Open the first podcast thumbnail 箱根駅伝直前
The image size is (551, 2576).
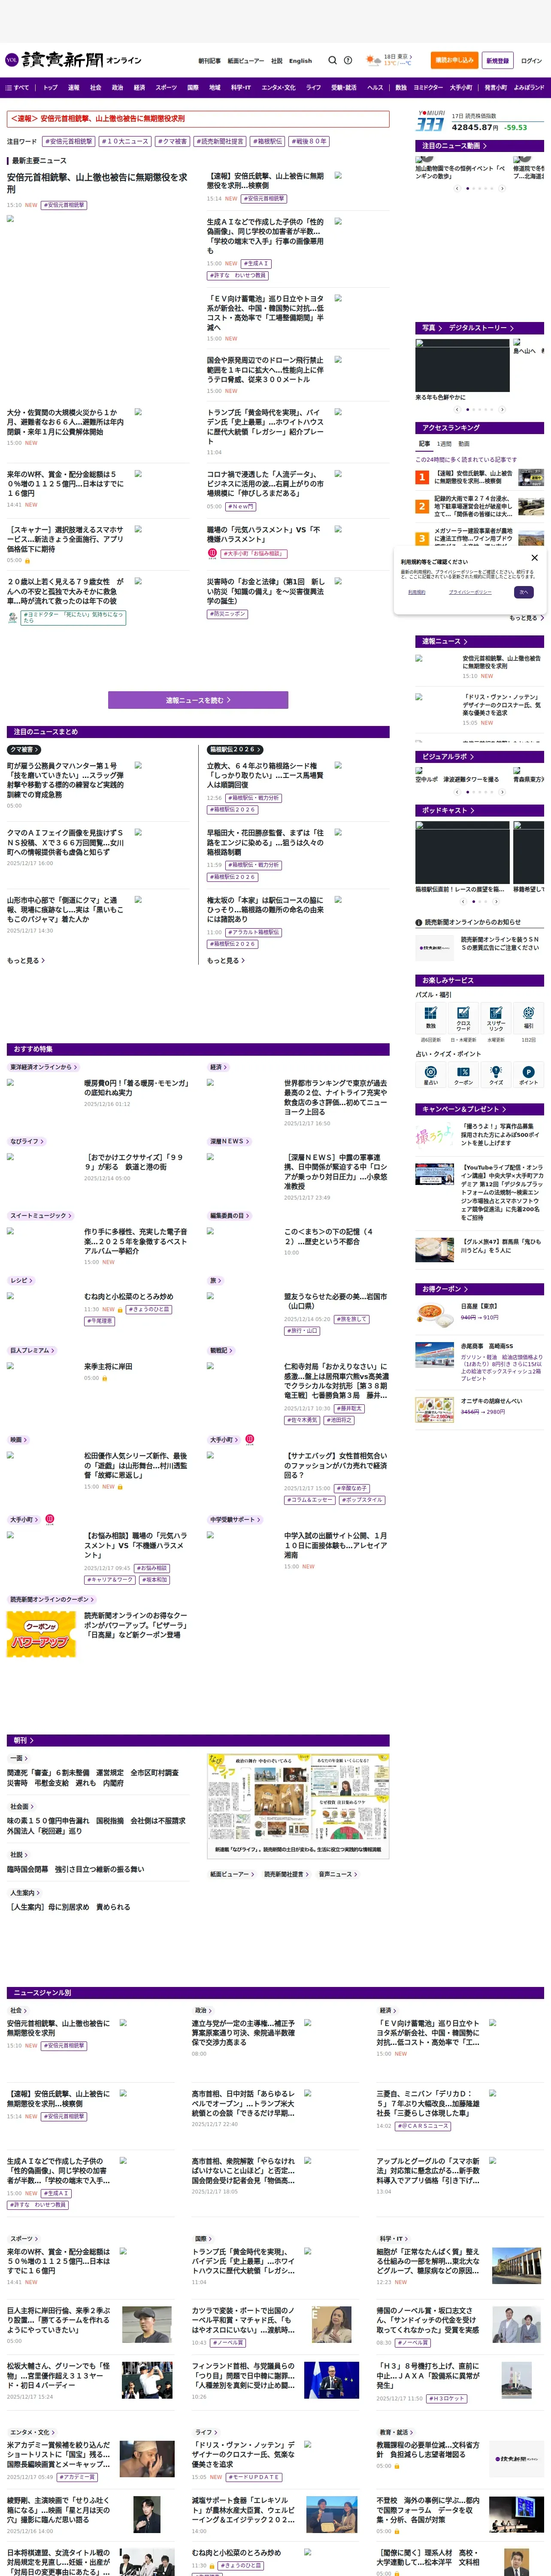(462, 853)
